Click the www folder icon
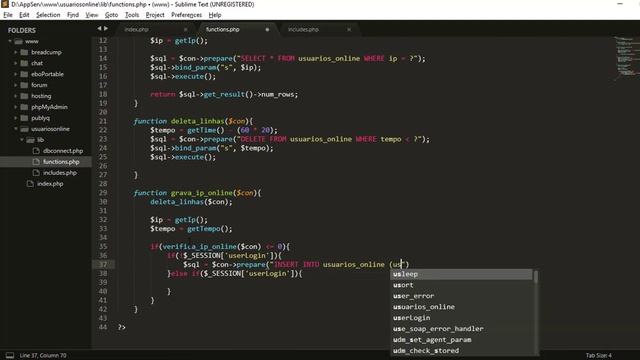640x360 pixels. point(18,41)
